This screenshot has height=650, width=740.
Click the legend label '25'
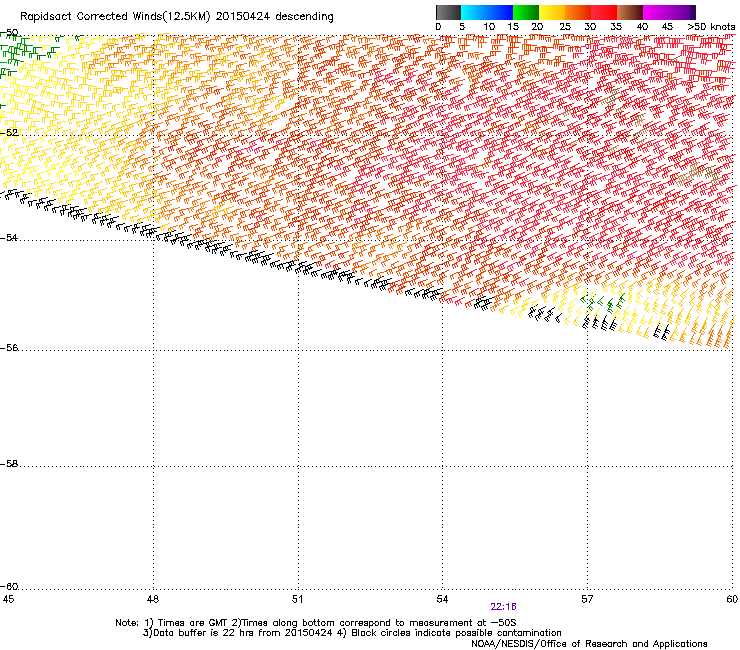coord(565,27)
